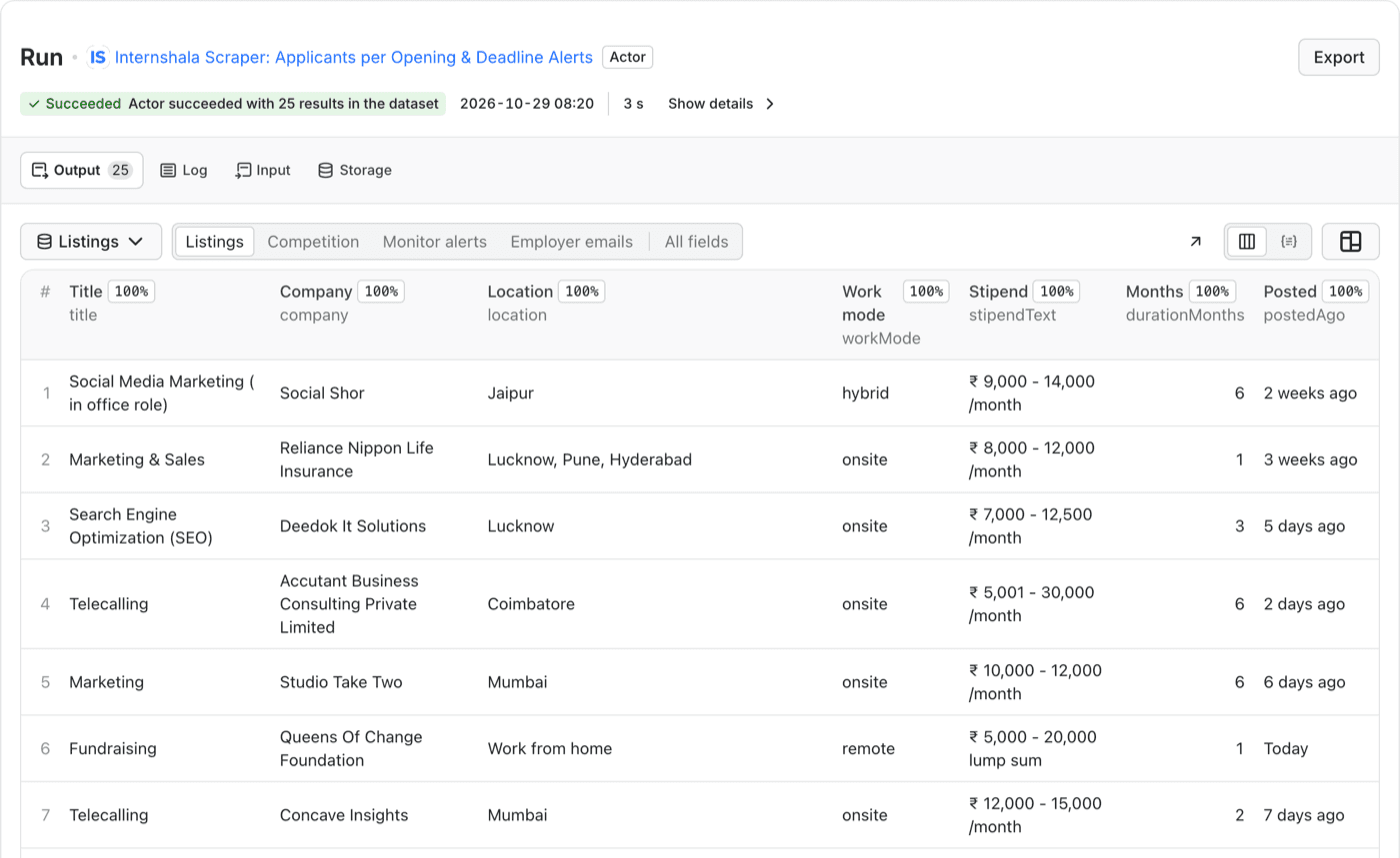Select the Studio Take Two cell

pos(341,682)
